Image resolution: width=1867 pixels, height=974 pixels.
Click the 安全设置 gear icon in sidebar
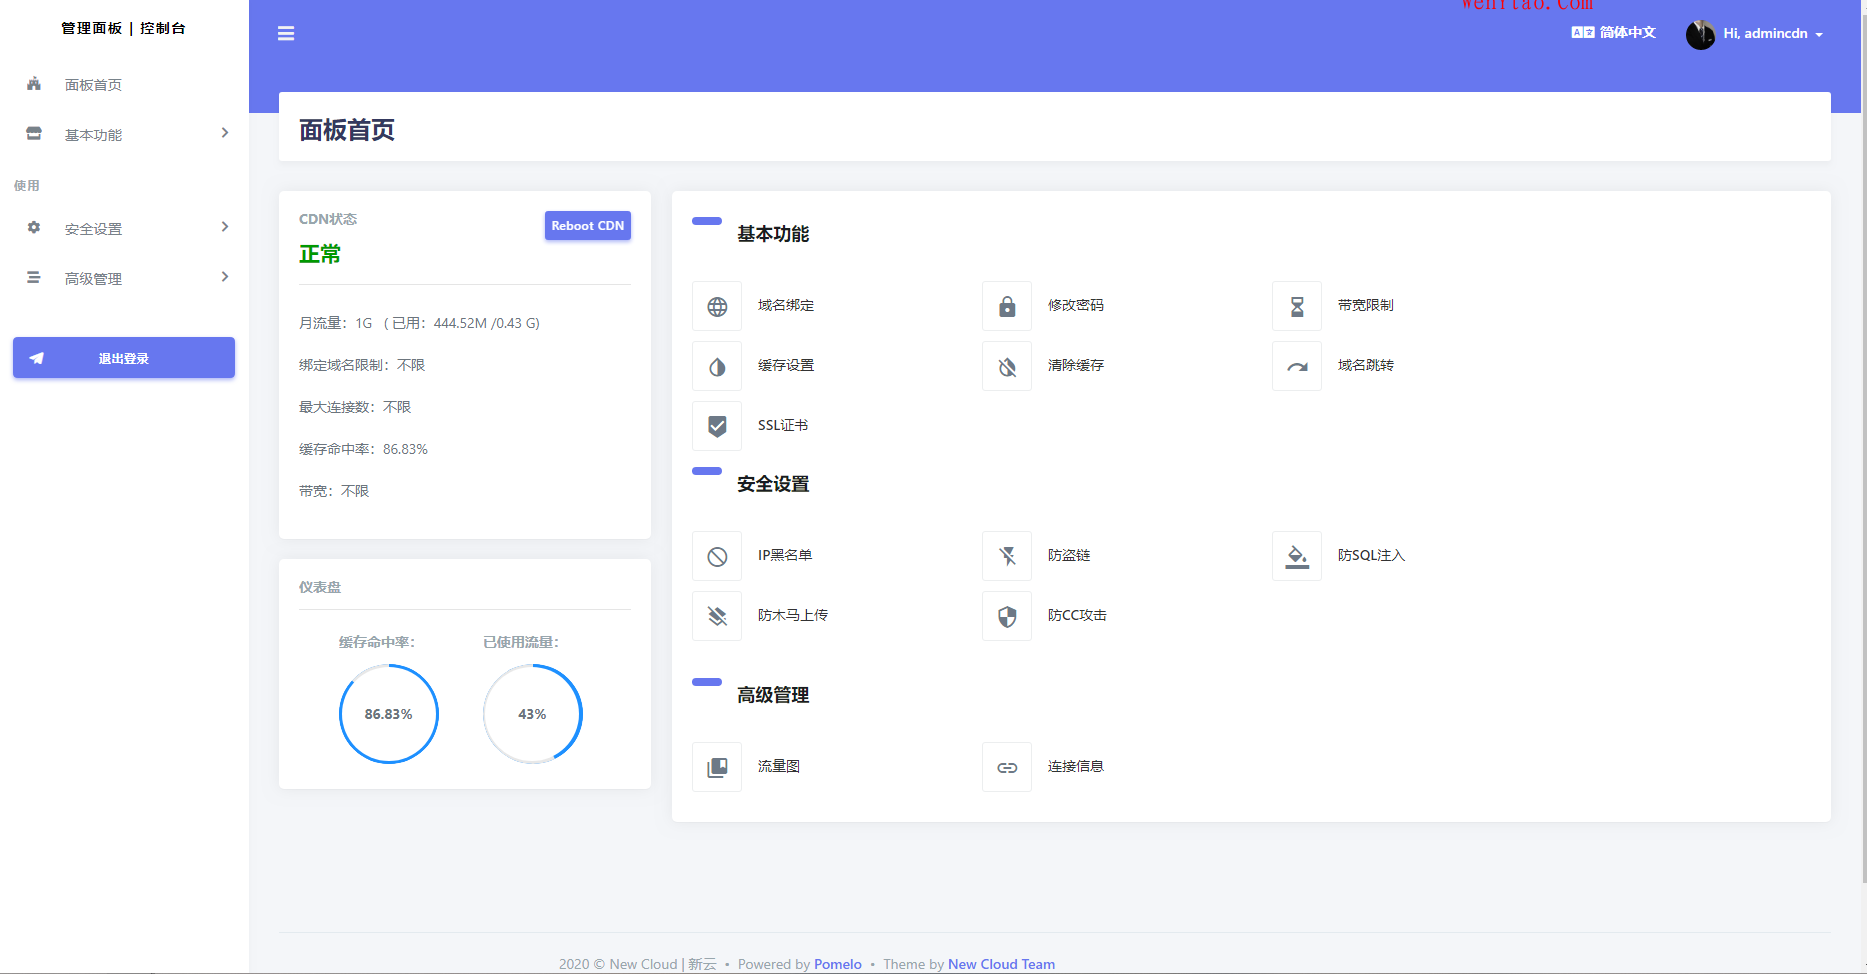pos(34,227)
